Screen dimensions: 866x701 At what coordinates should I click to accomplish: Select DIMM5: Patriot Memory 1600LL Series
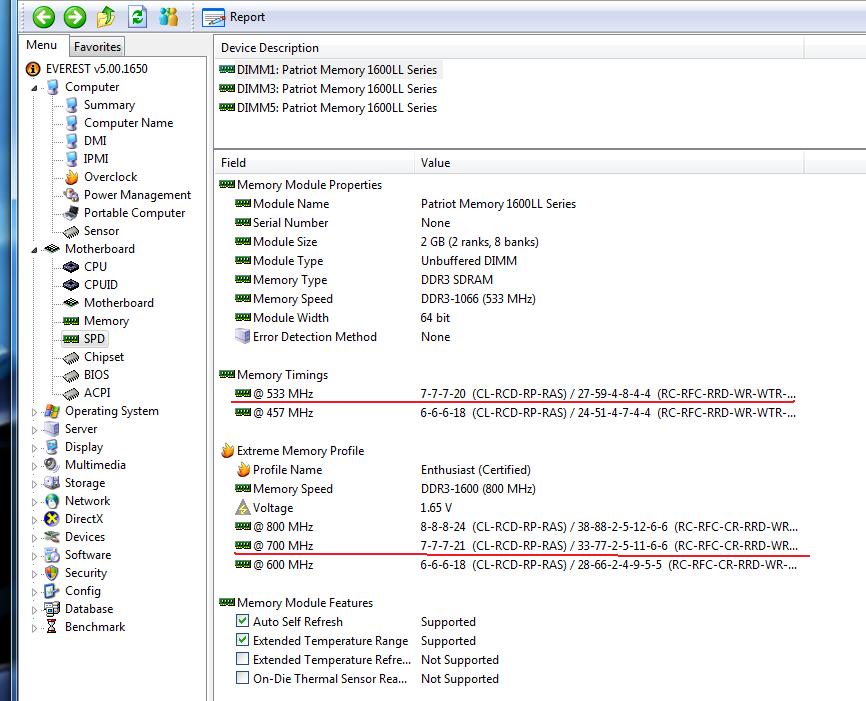click(330, 108)
